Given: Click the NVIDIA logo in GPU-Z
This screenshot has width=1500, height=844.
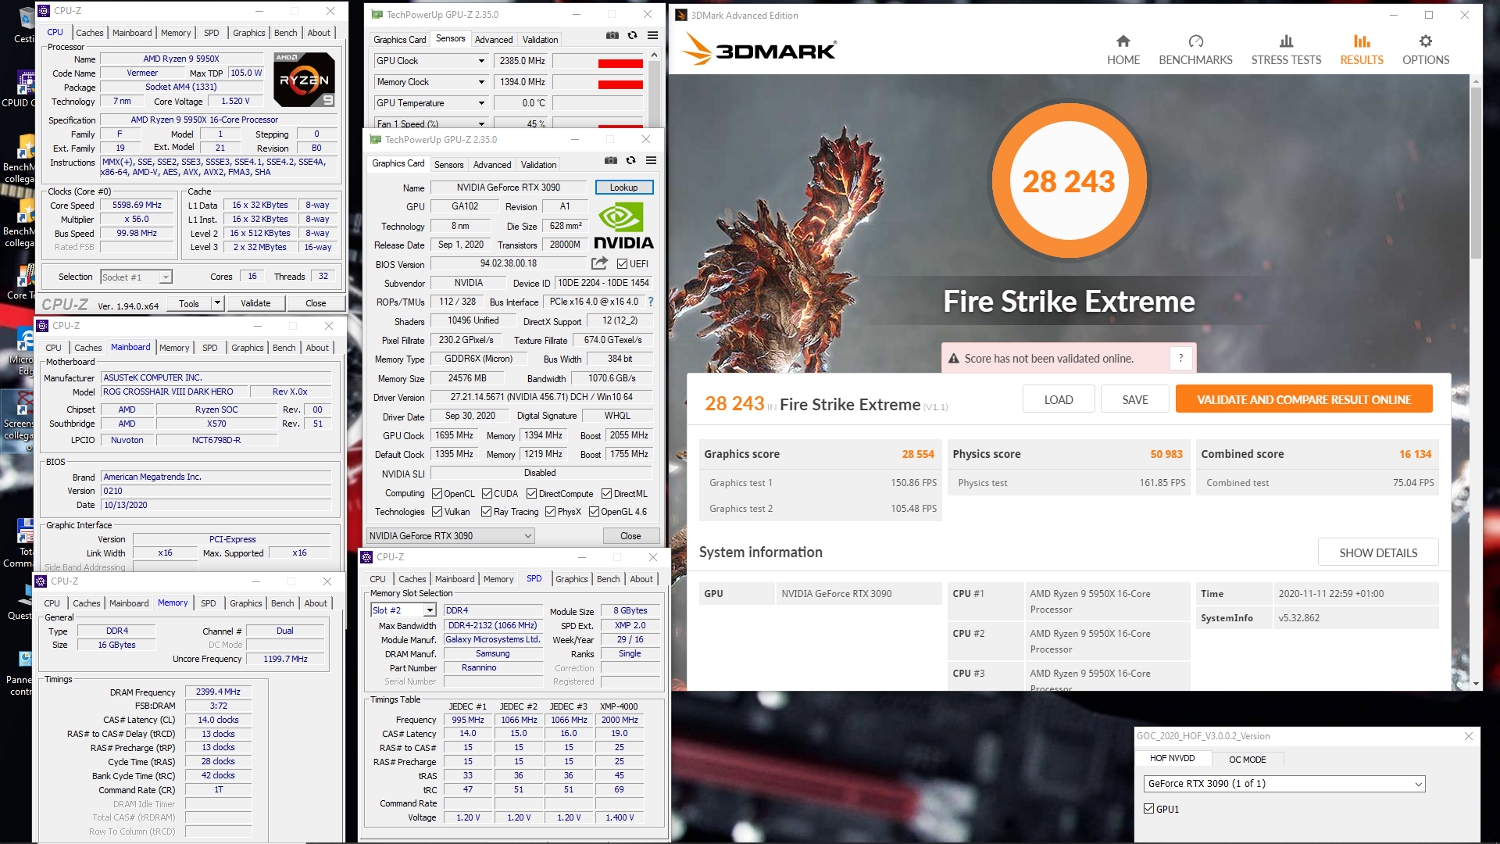Looking at the screenshot, I should click(624, 225).
